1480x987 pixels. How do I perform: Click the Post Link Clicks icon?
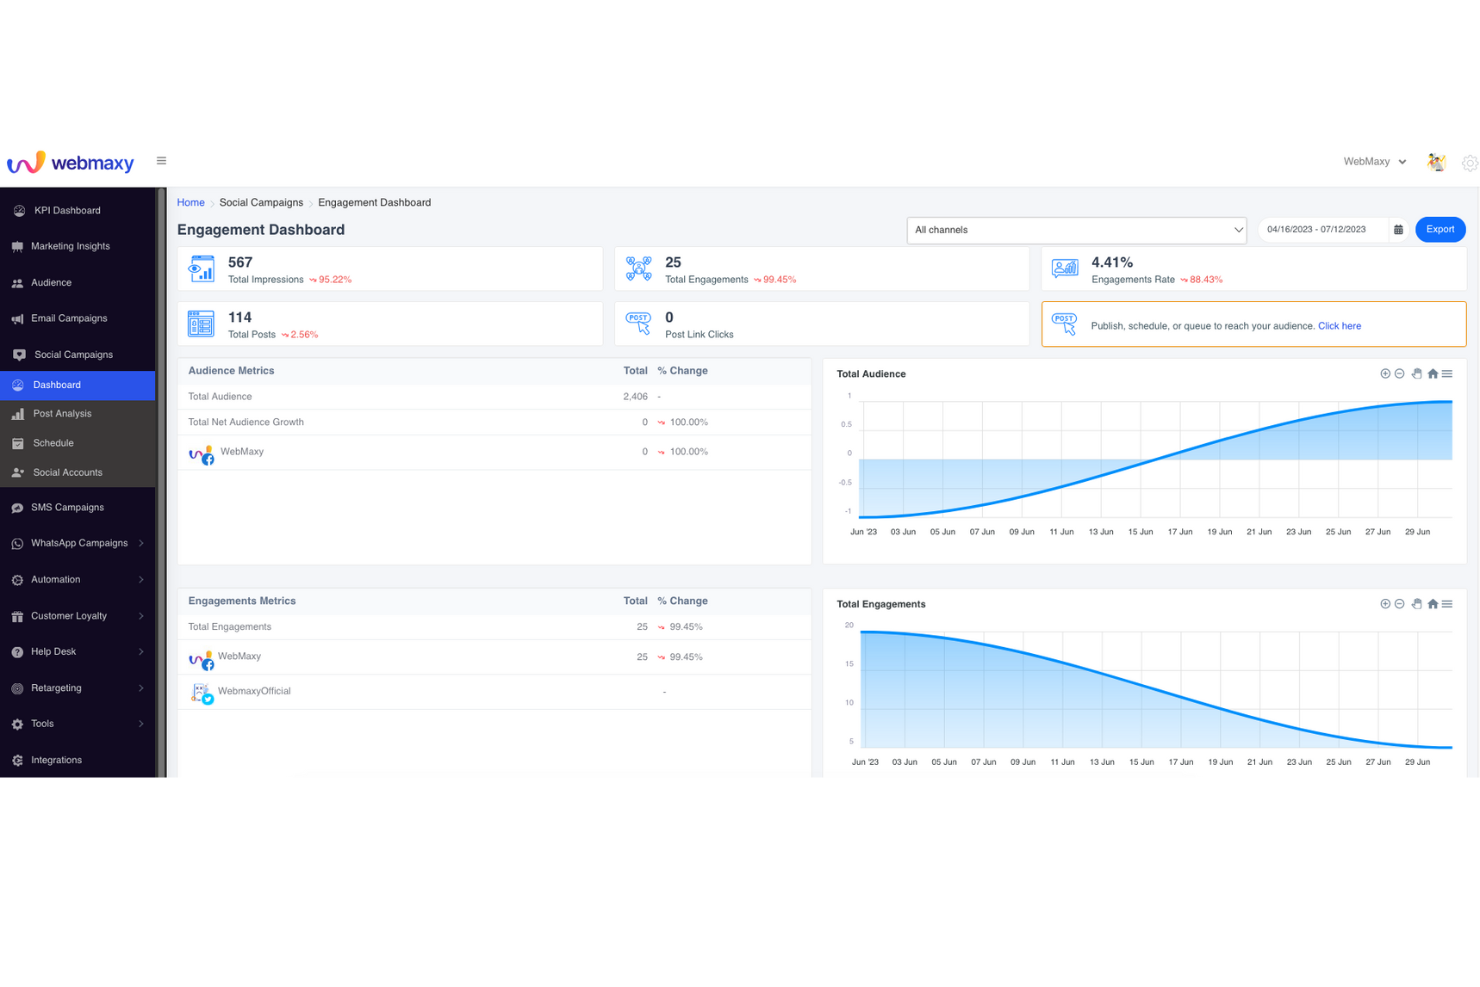(639, 323)
